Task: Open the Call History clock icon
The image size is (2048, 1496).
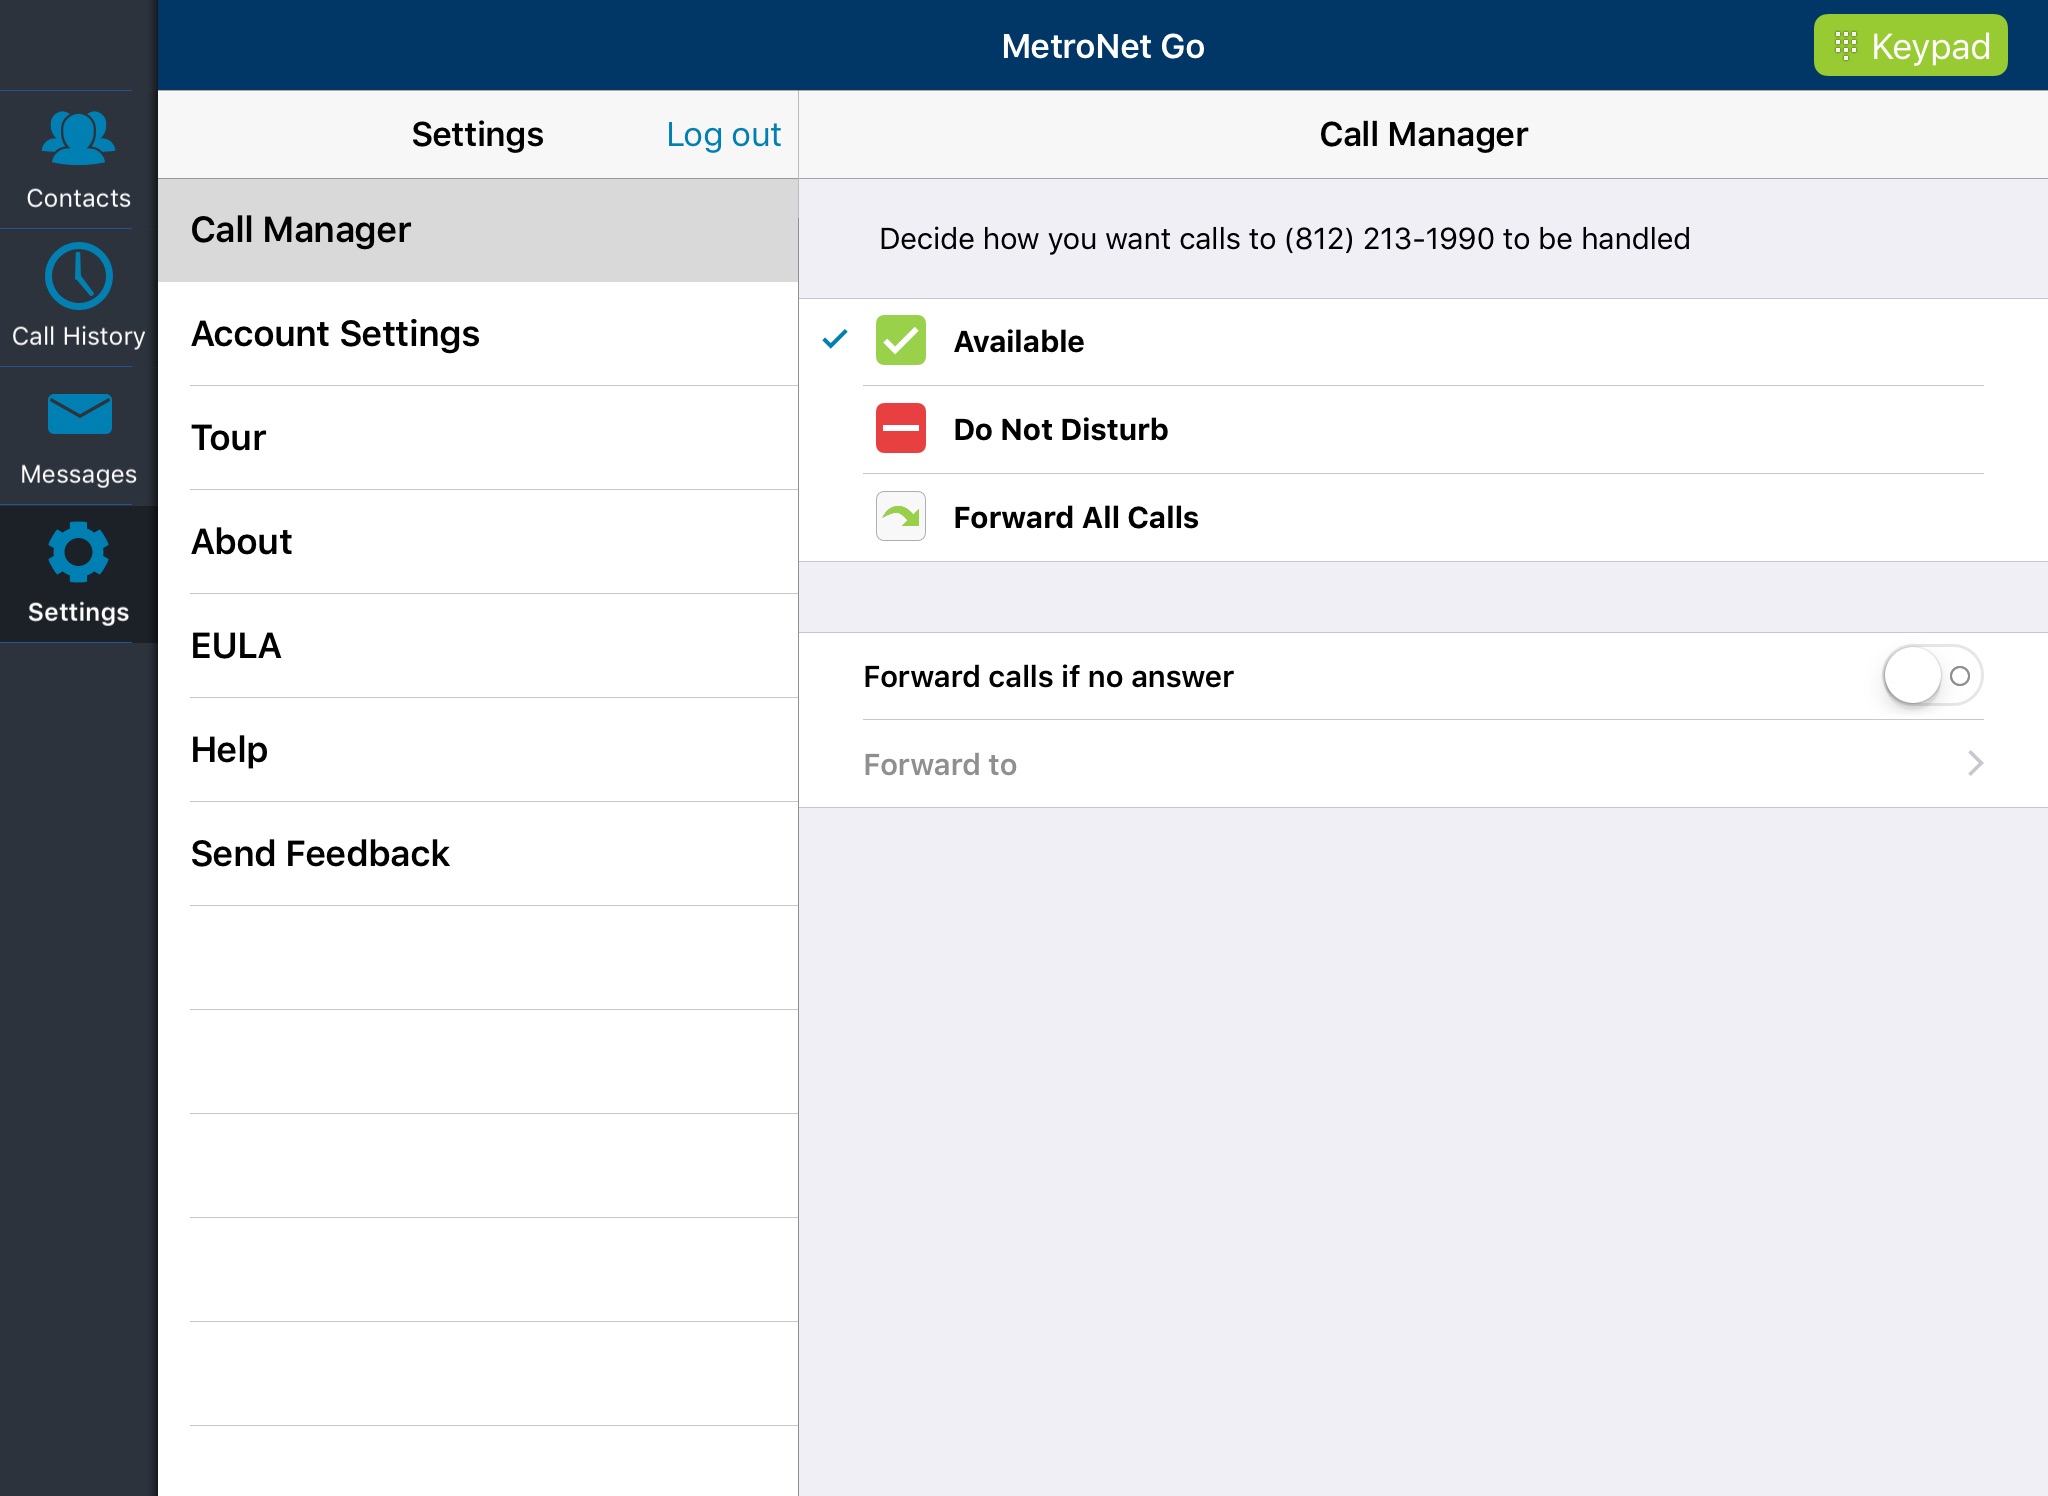Action: click(x=78, y=277)
